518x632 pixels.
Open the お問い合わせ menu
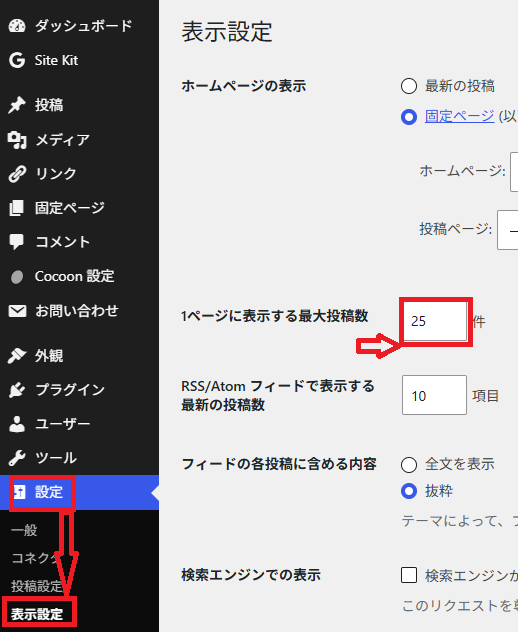click(79, 311)
